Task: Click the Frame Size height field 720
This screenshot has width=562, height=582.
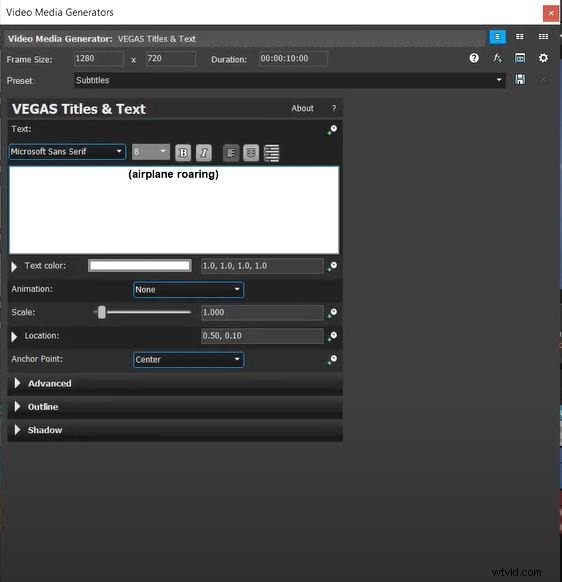Action: tap(171, 59)
